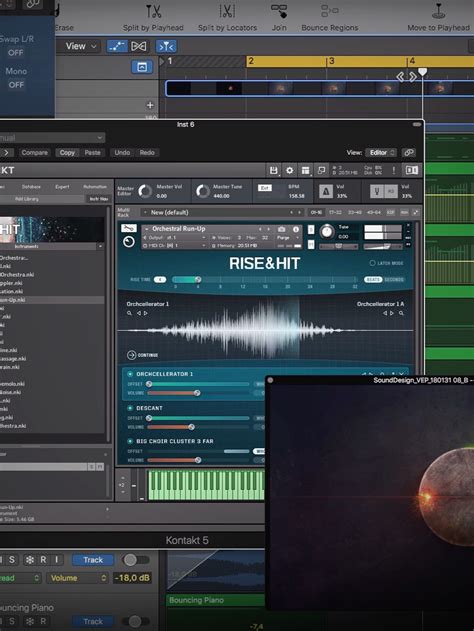Open Kontakt options gear icon
This screenshot has height=631, width=474.
point(290,171)
